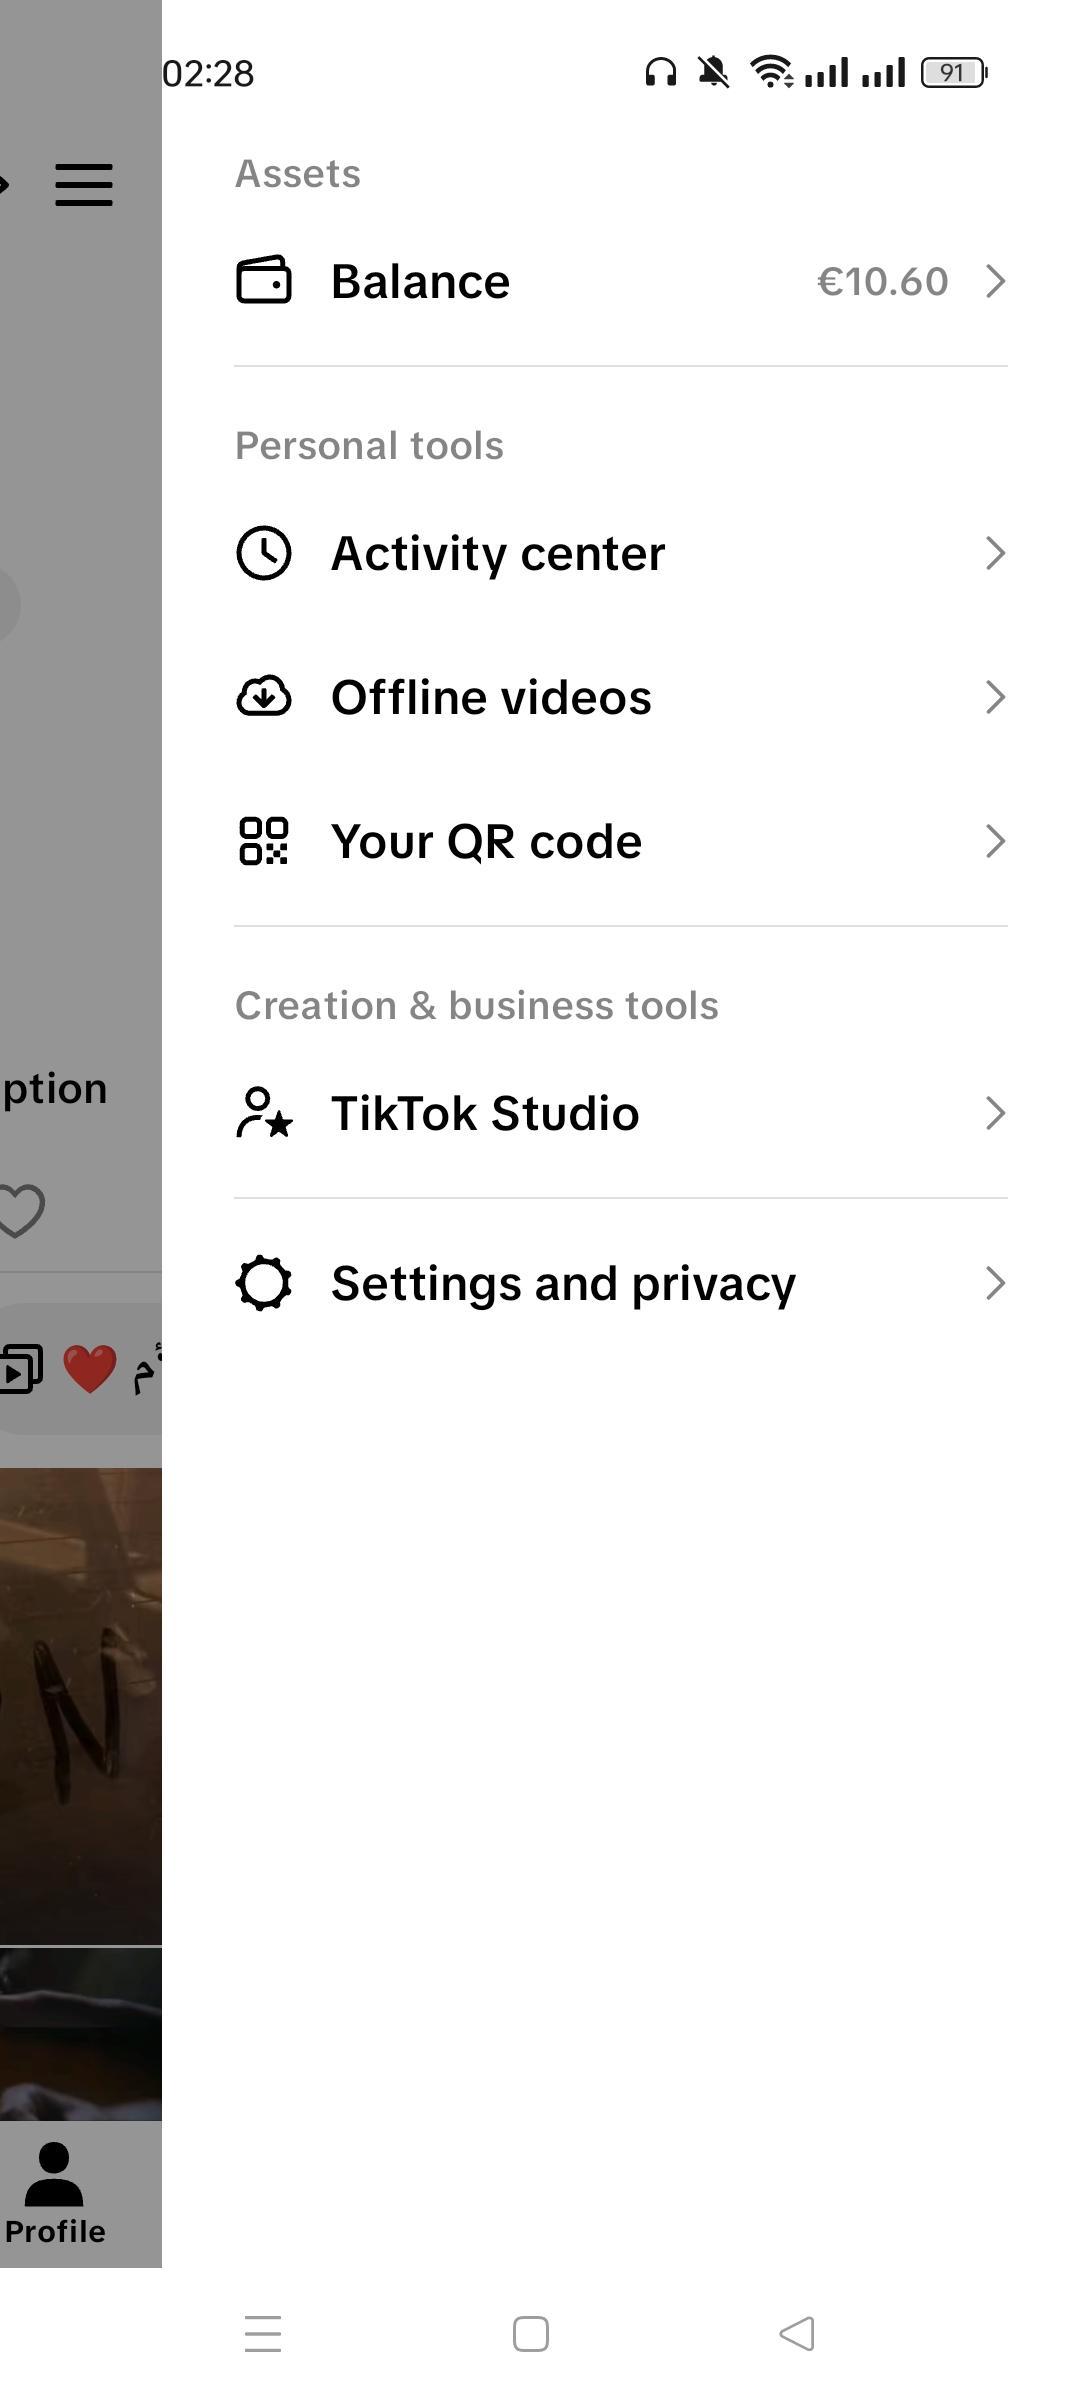The width and height of the screenshot is (1080, 2400).
Task: Tap the hamburger menu icon
Action: pyautogui.click(x=84, y=185)
